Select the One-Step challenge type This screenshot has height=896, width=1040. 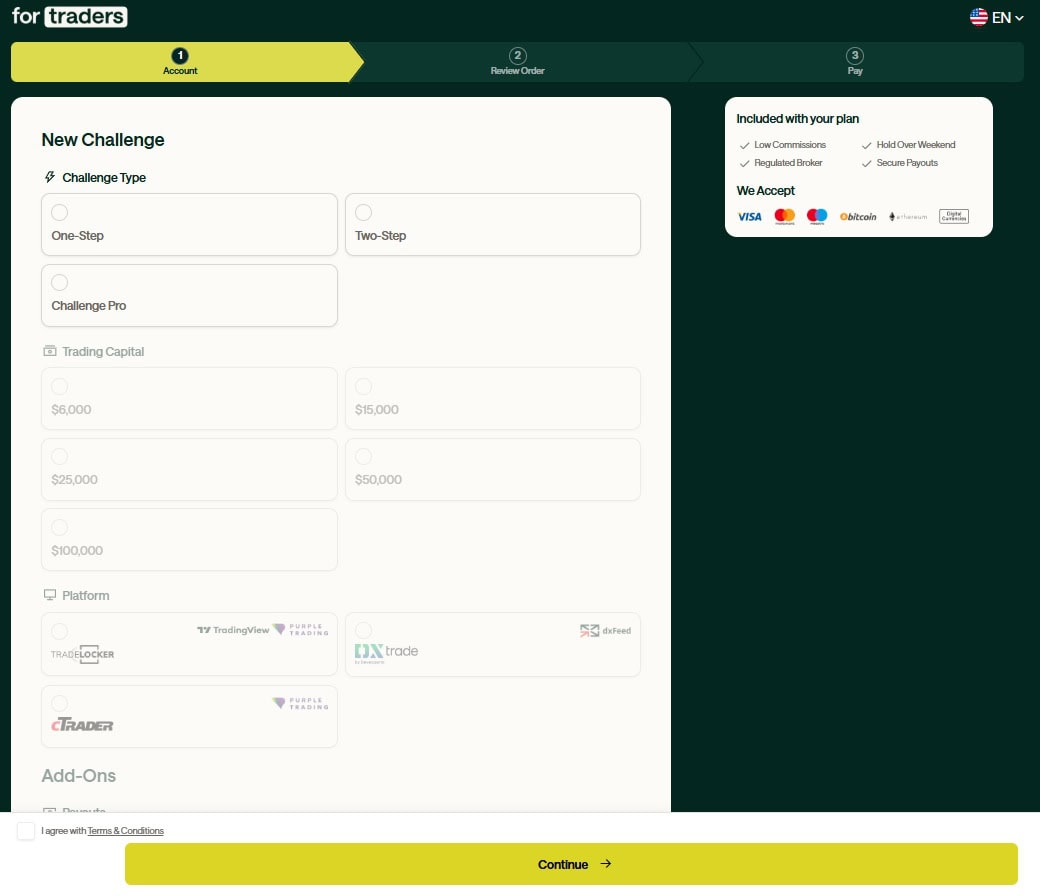tap(189, 224)
